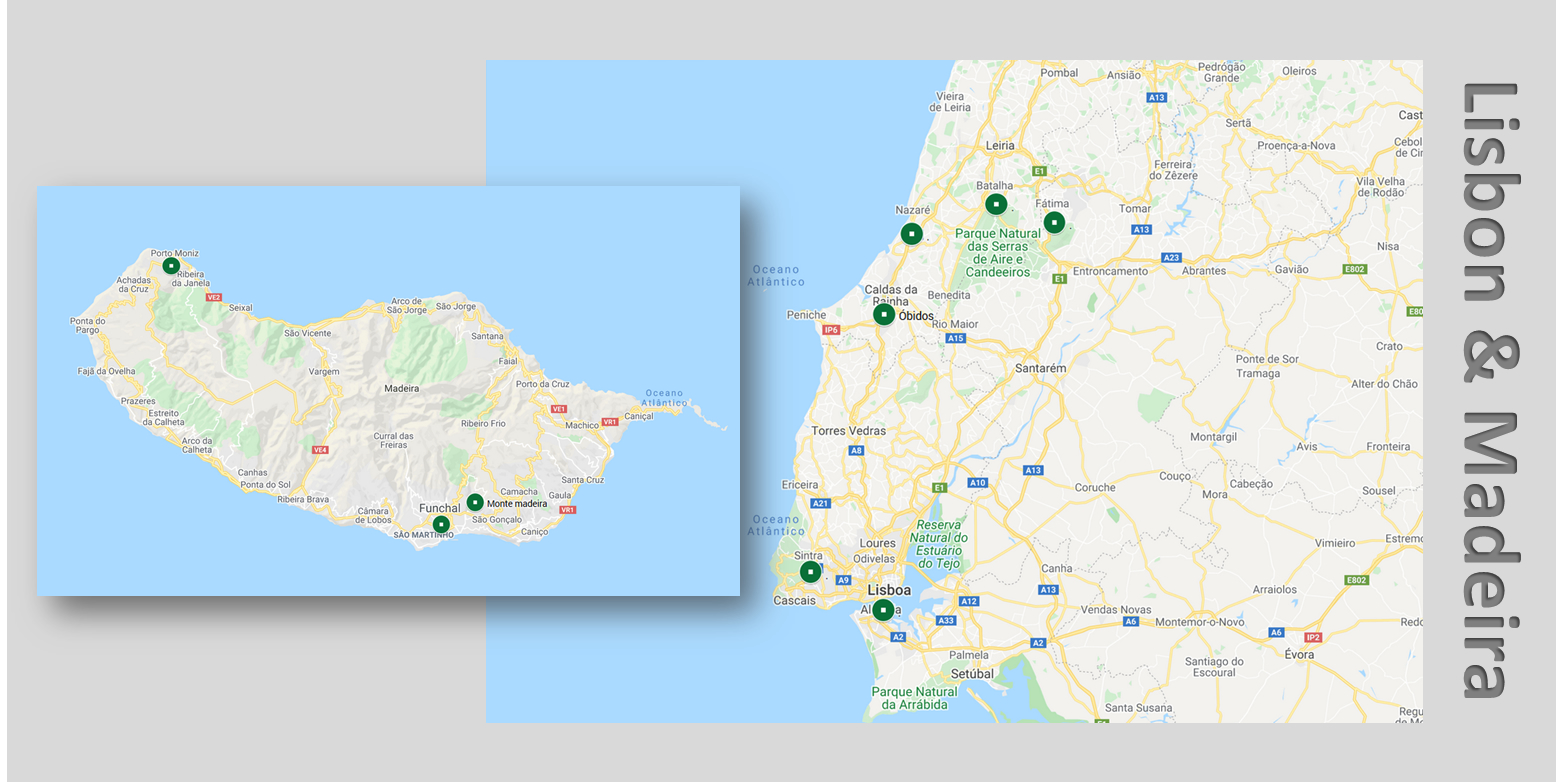Viewport: 1563px width, 782px height.
Task: Click the blue A23 road shield
Action: tap(1171, 257)
